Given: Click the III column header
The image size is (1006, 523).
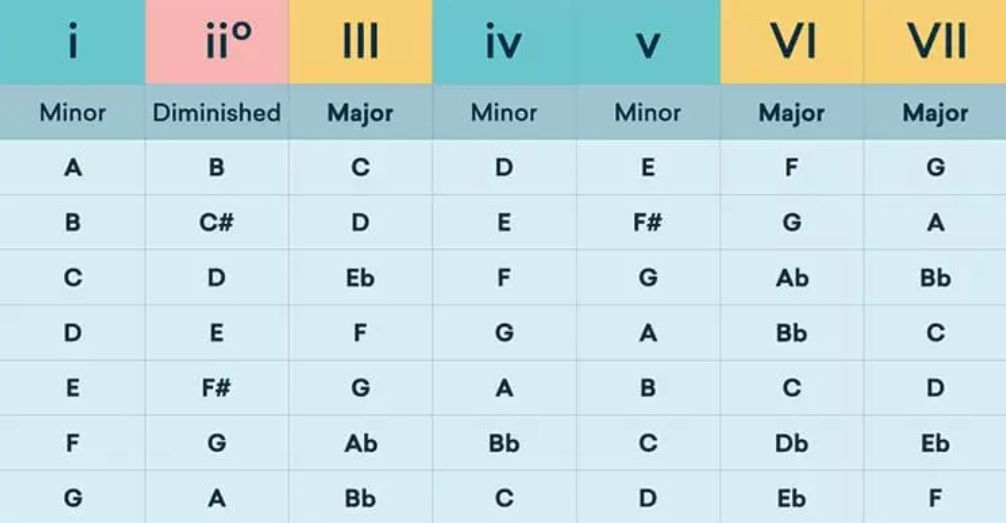Looking at the screenshot, I should (361, 42).
